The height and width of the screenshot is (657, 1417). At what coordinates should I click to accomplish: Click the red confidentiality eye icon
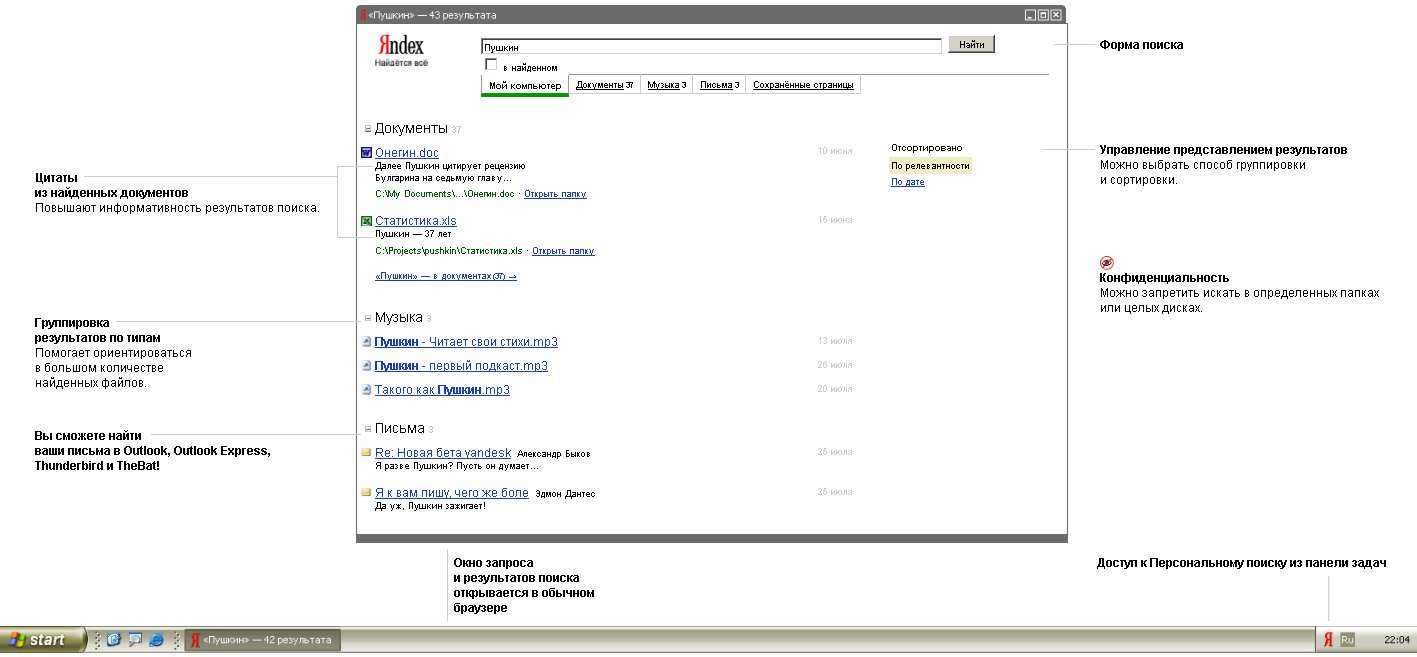(x=1106, y=262)
